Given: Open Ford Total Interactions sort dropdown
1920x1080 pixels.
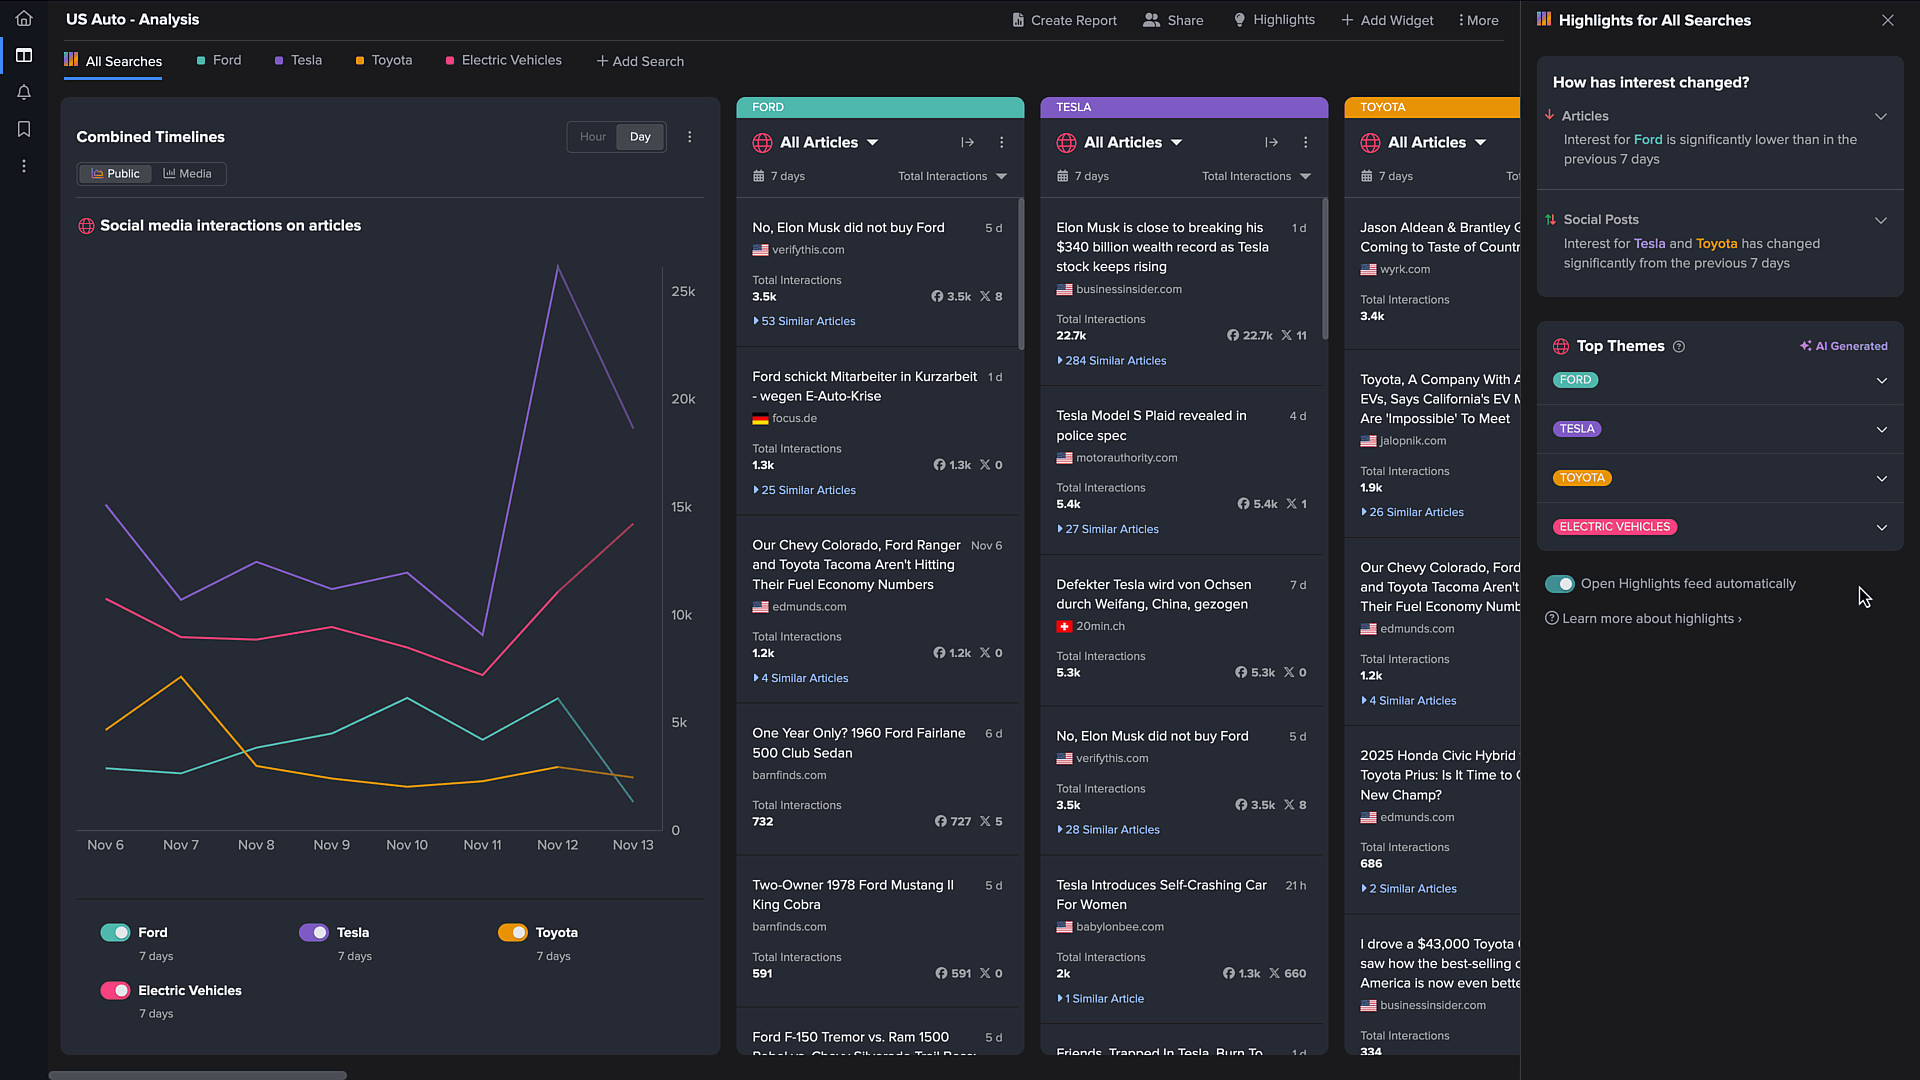Looking at the screenshot, I should click(x=952, y=177).
